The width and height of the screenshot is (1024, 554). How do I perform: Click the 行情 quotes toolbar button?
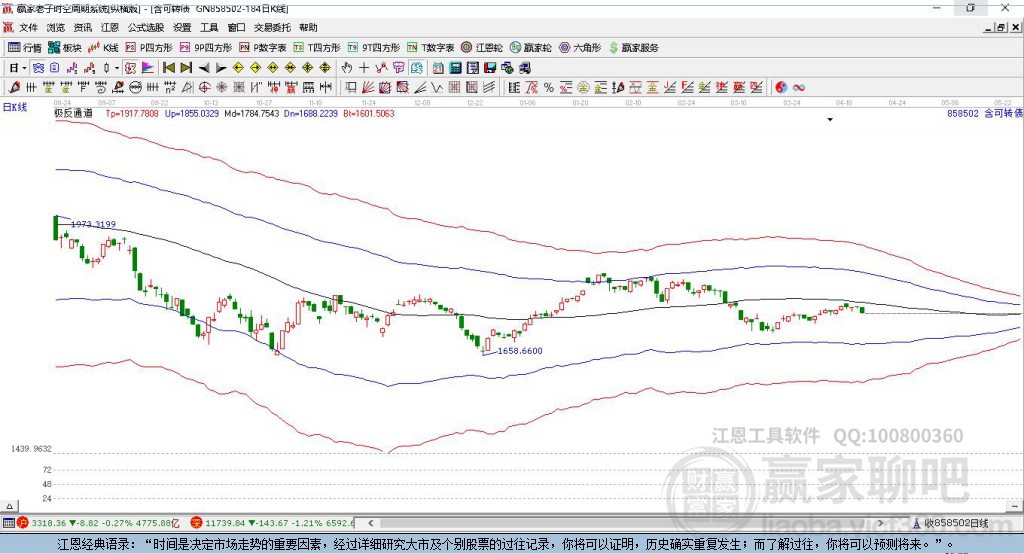(x=25, y=48)
